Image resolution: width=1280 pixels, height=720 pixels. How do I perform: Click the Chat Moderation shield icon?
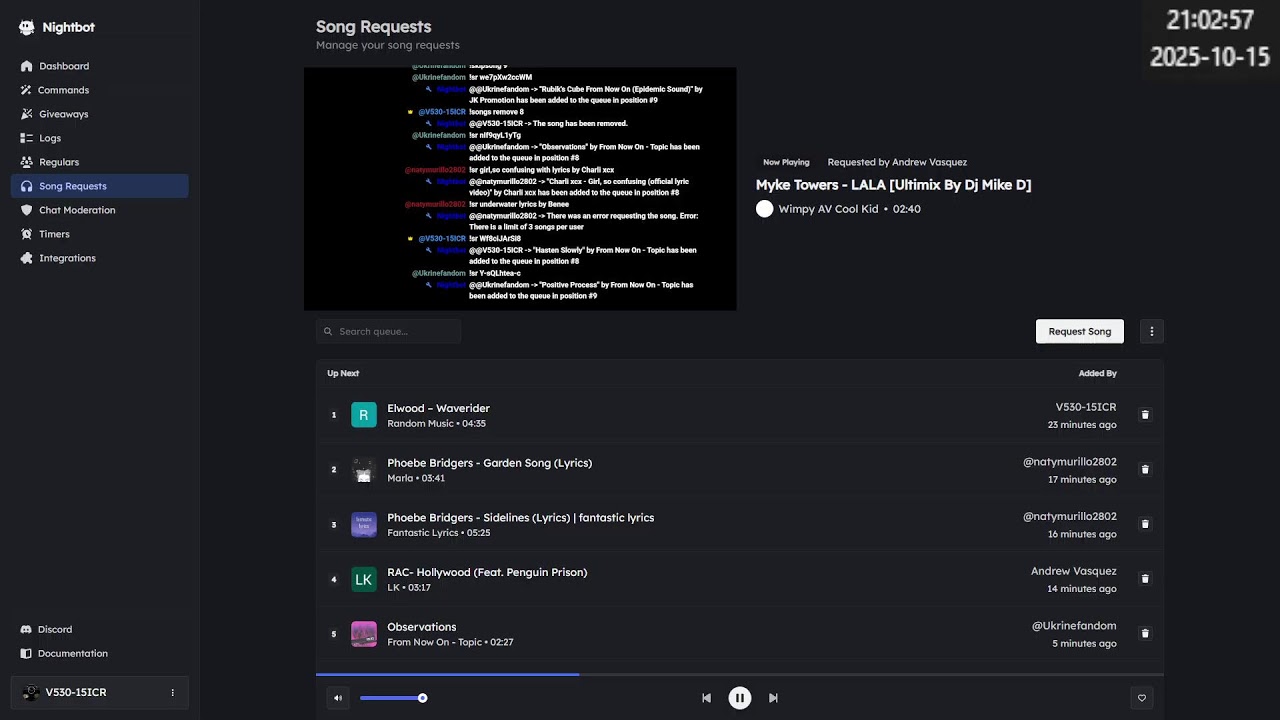tap(27, 210)
